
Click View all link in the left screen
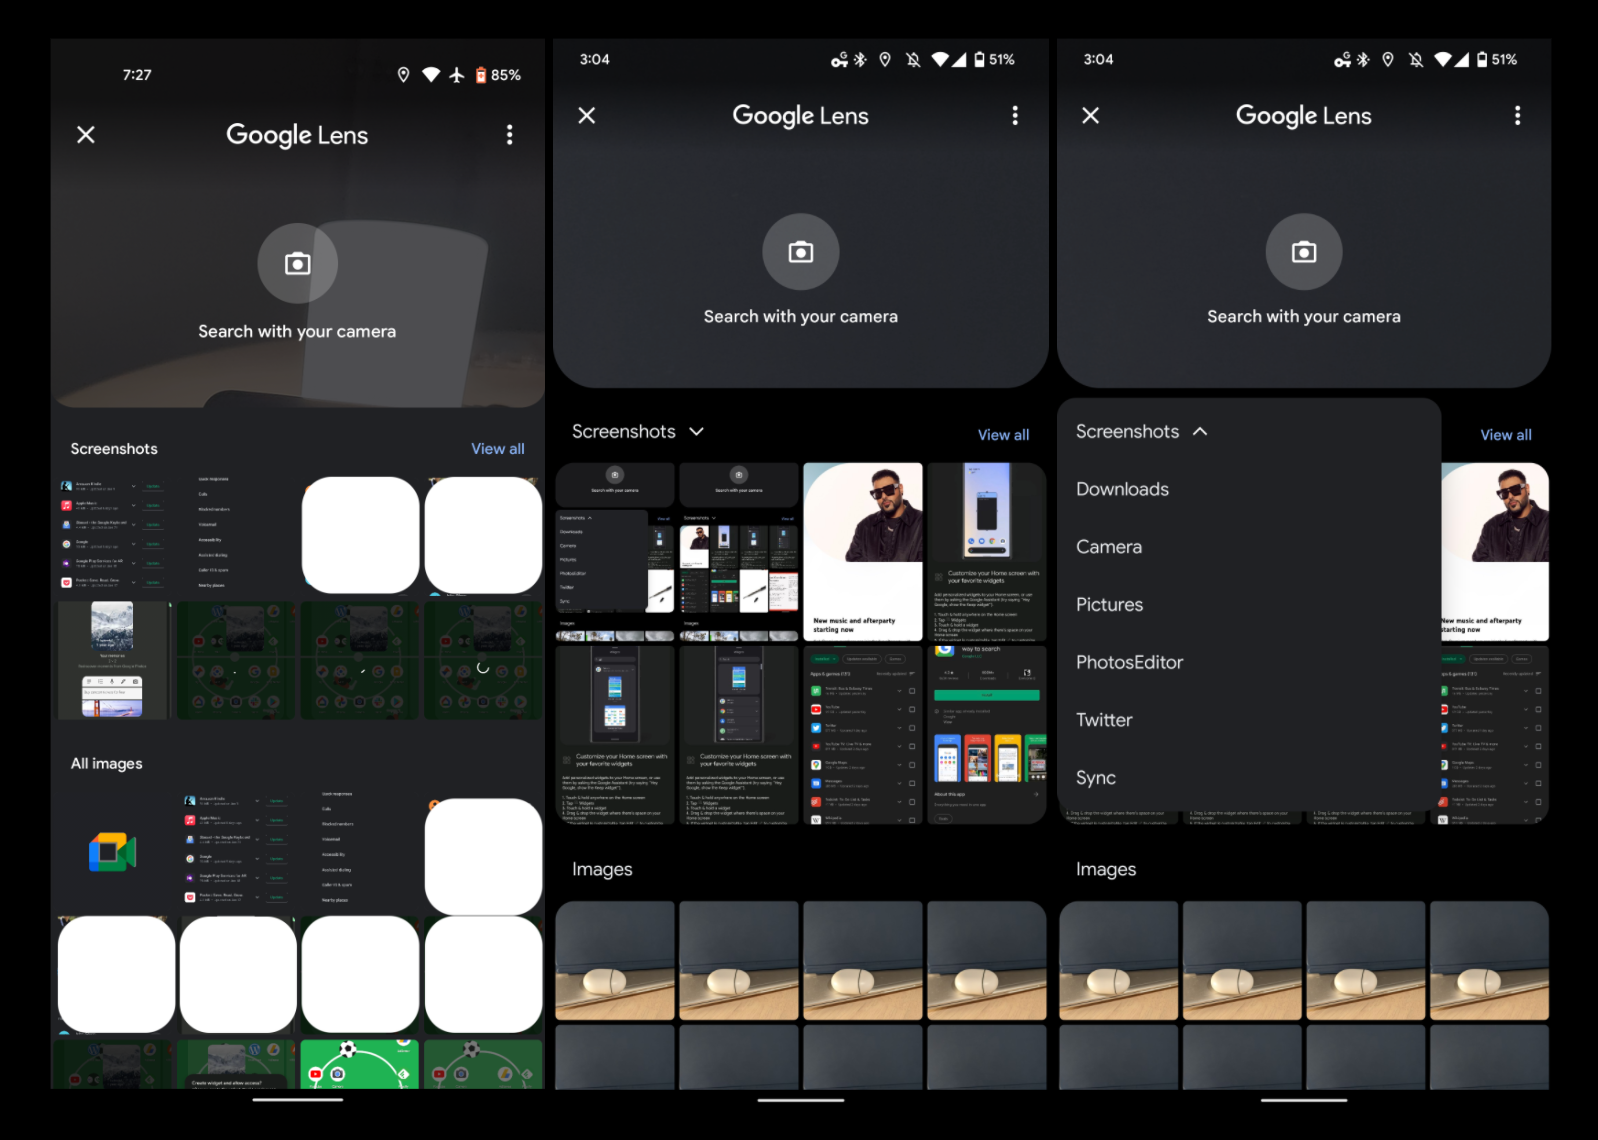click(498, 449)
